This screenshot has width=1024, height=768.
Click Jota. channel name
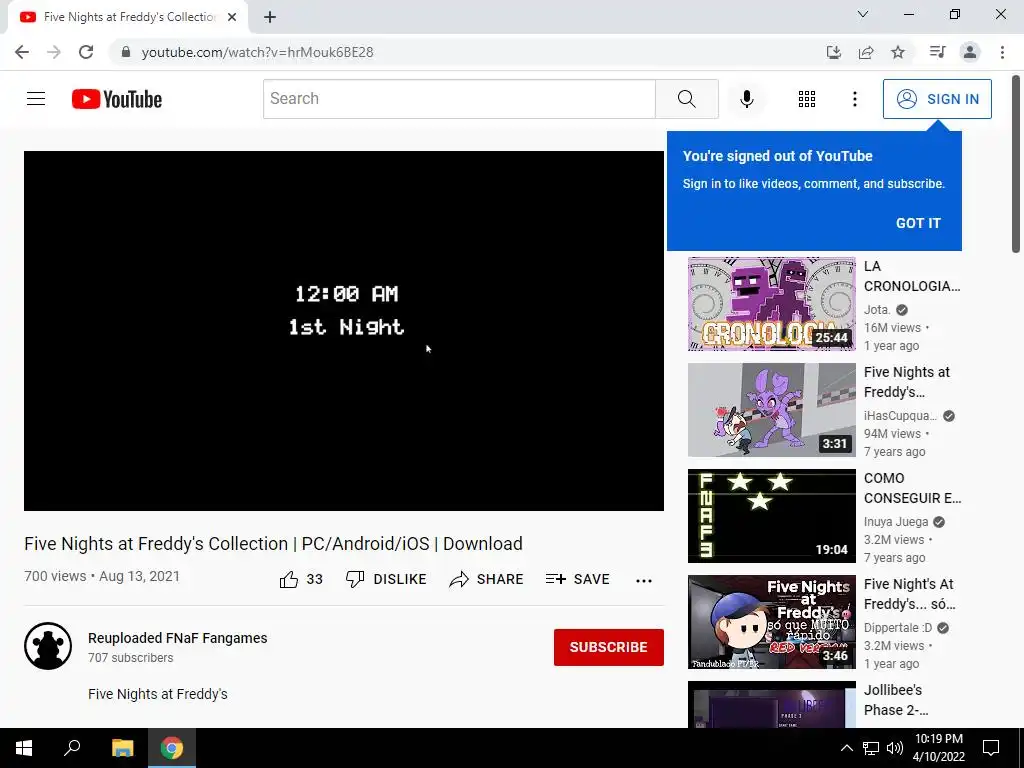tap(877, 310)
